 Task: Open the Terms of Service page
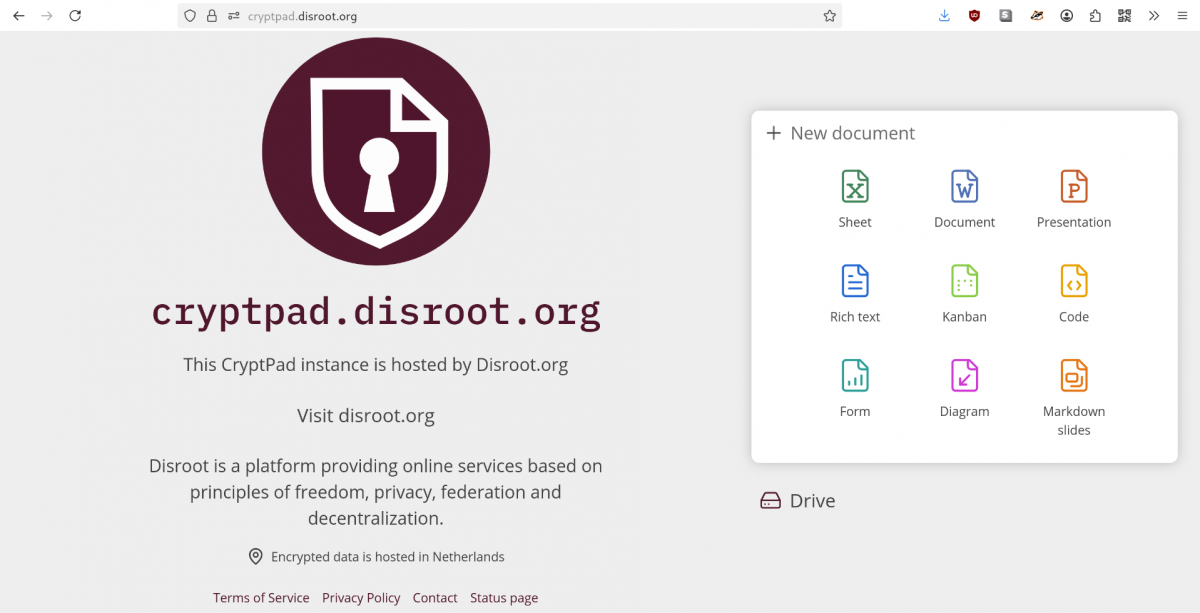(261, 597)
